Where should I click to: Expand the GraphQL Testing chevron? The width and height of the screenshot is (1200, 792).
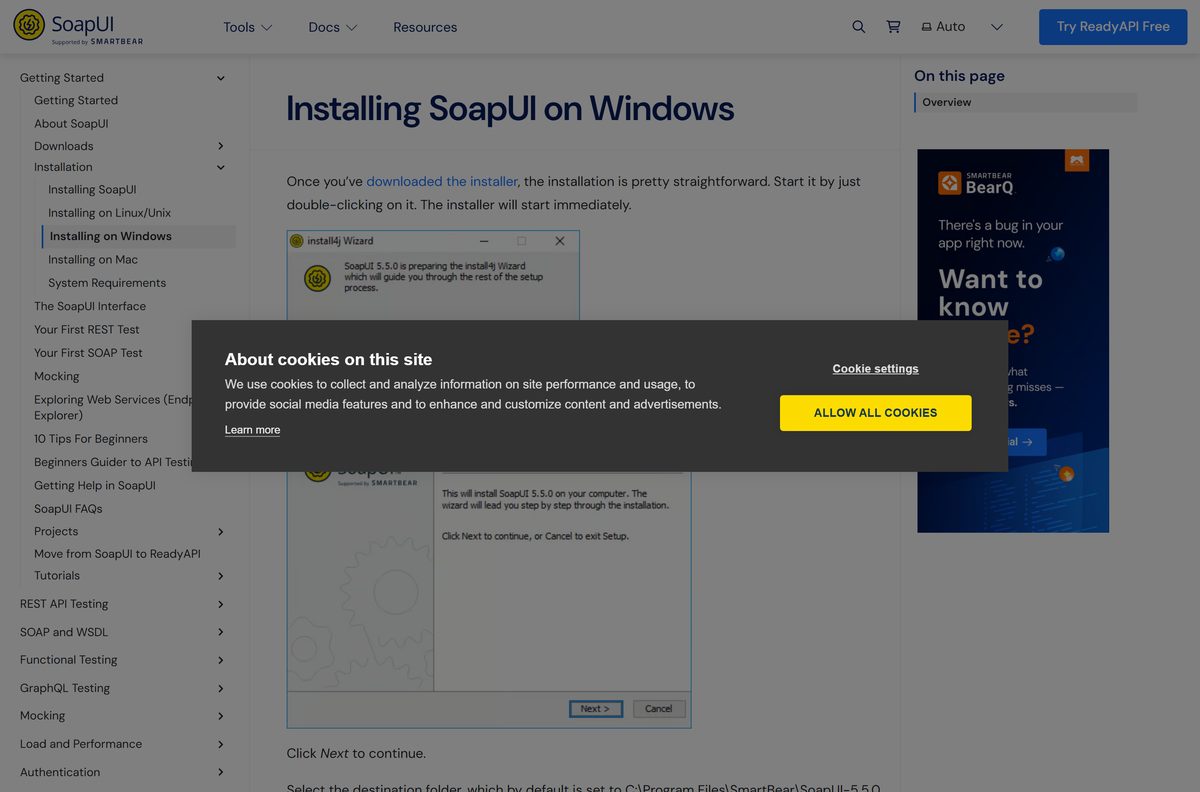[221, 688]
